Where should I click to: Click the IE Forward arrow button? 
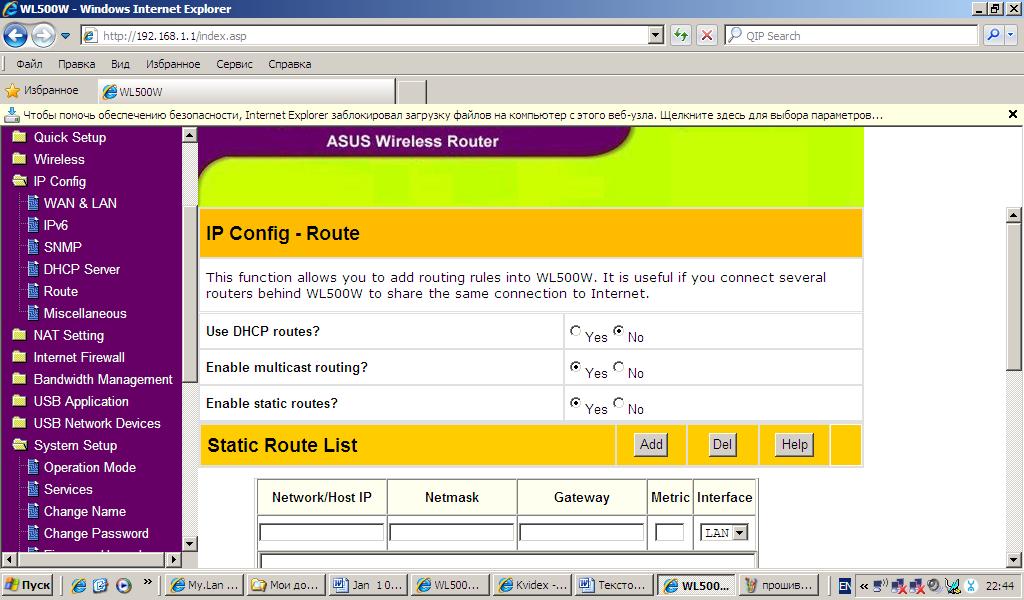pos(43,35)
